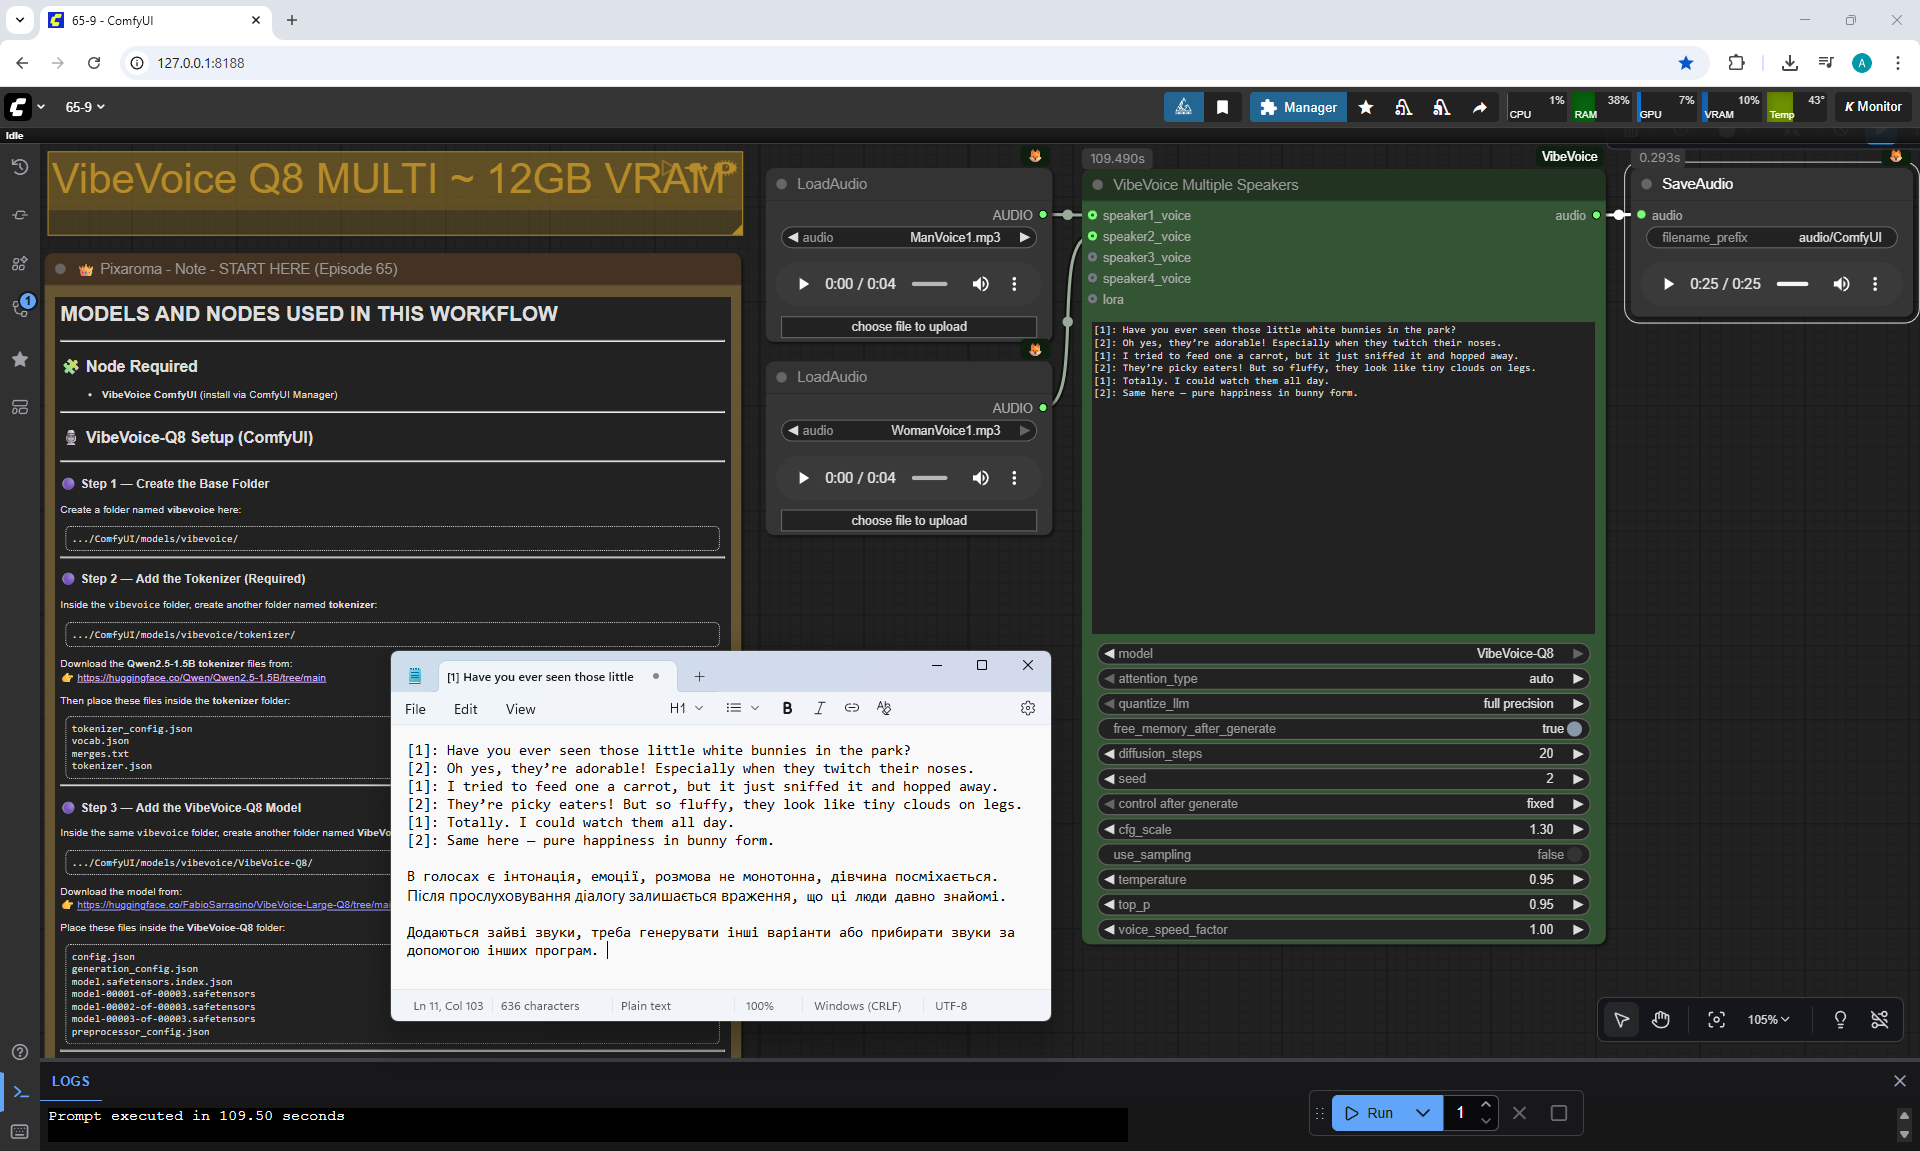Click the Qwen2.5-1.5B huggingface link
1920x1151 pixels.
[201, 678]
